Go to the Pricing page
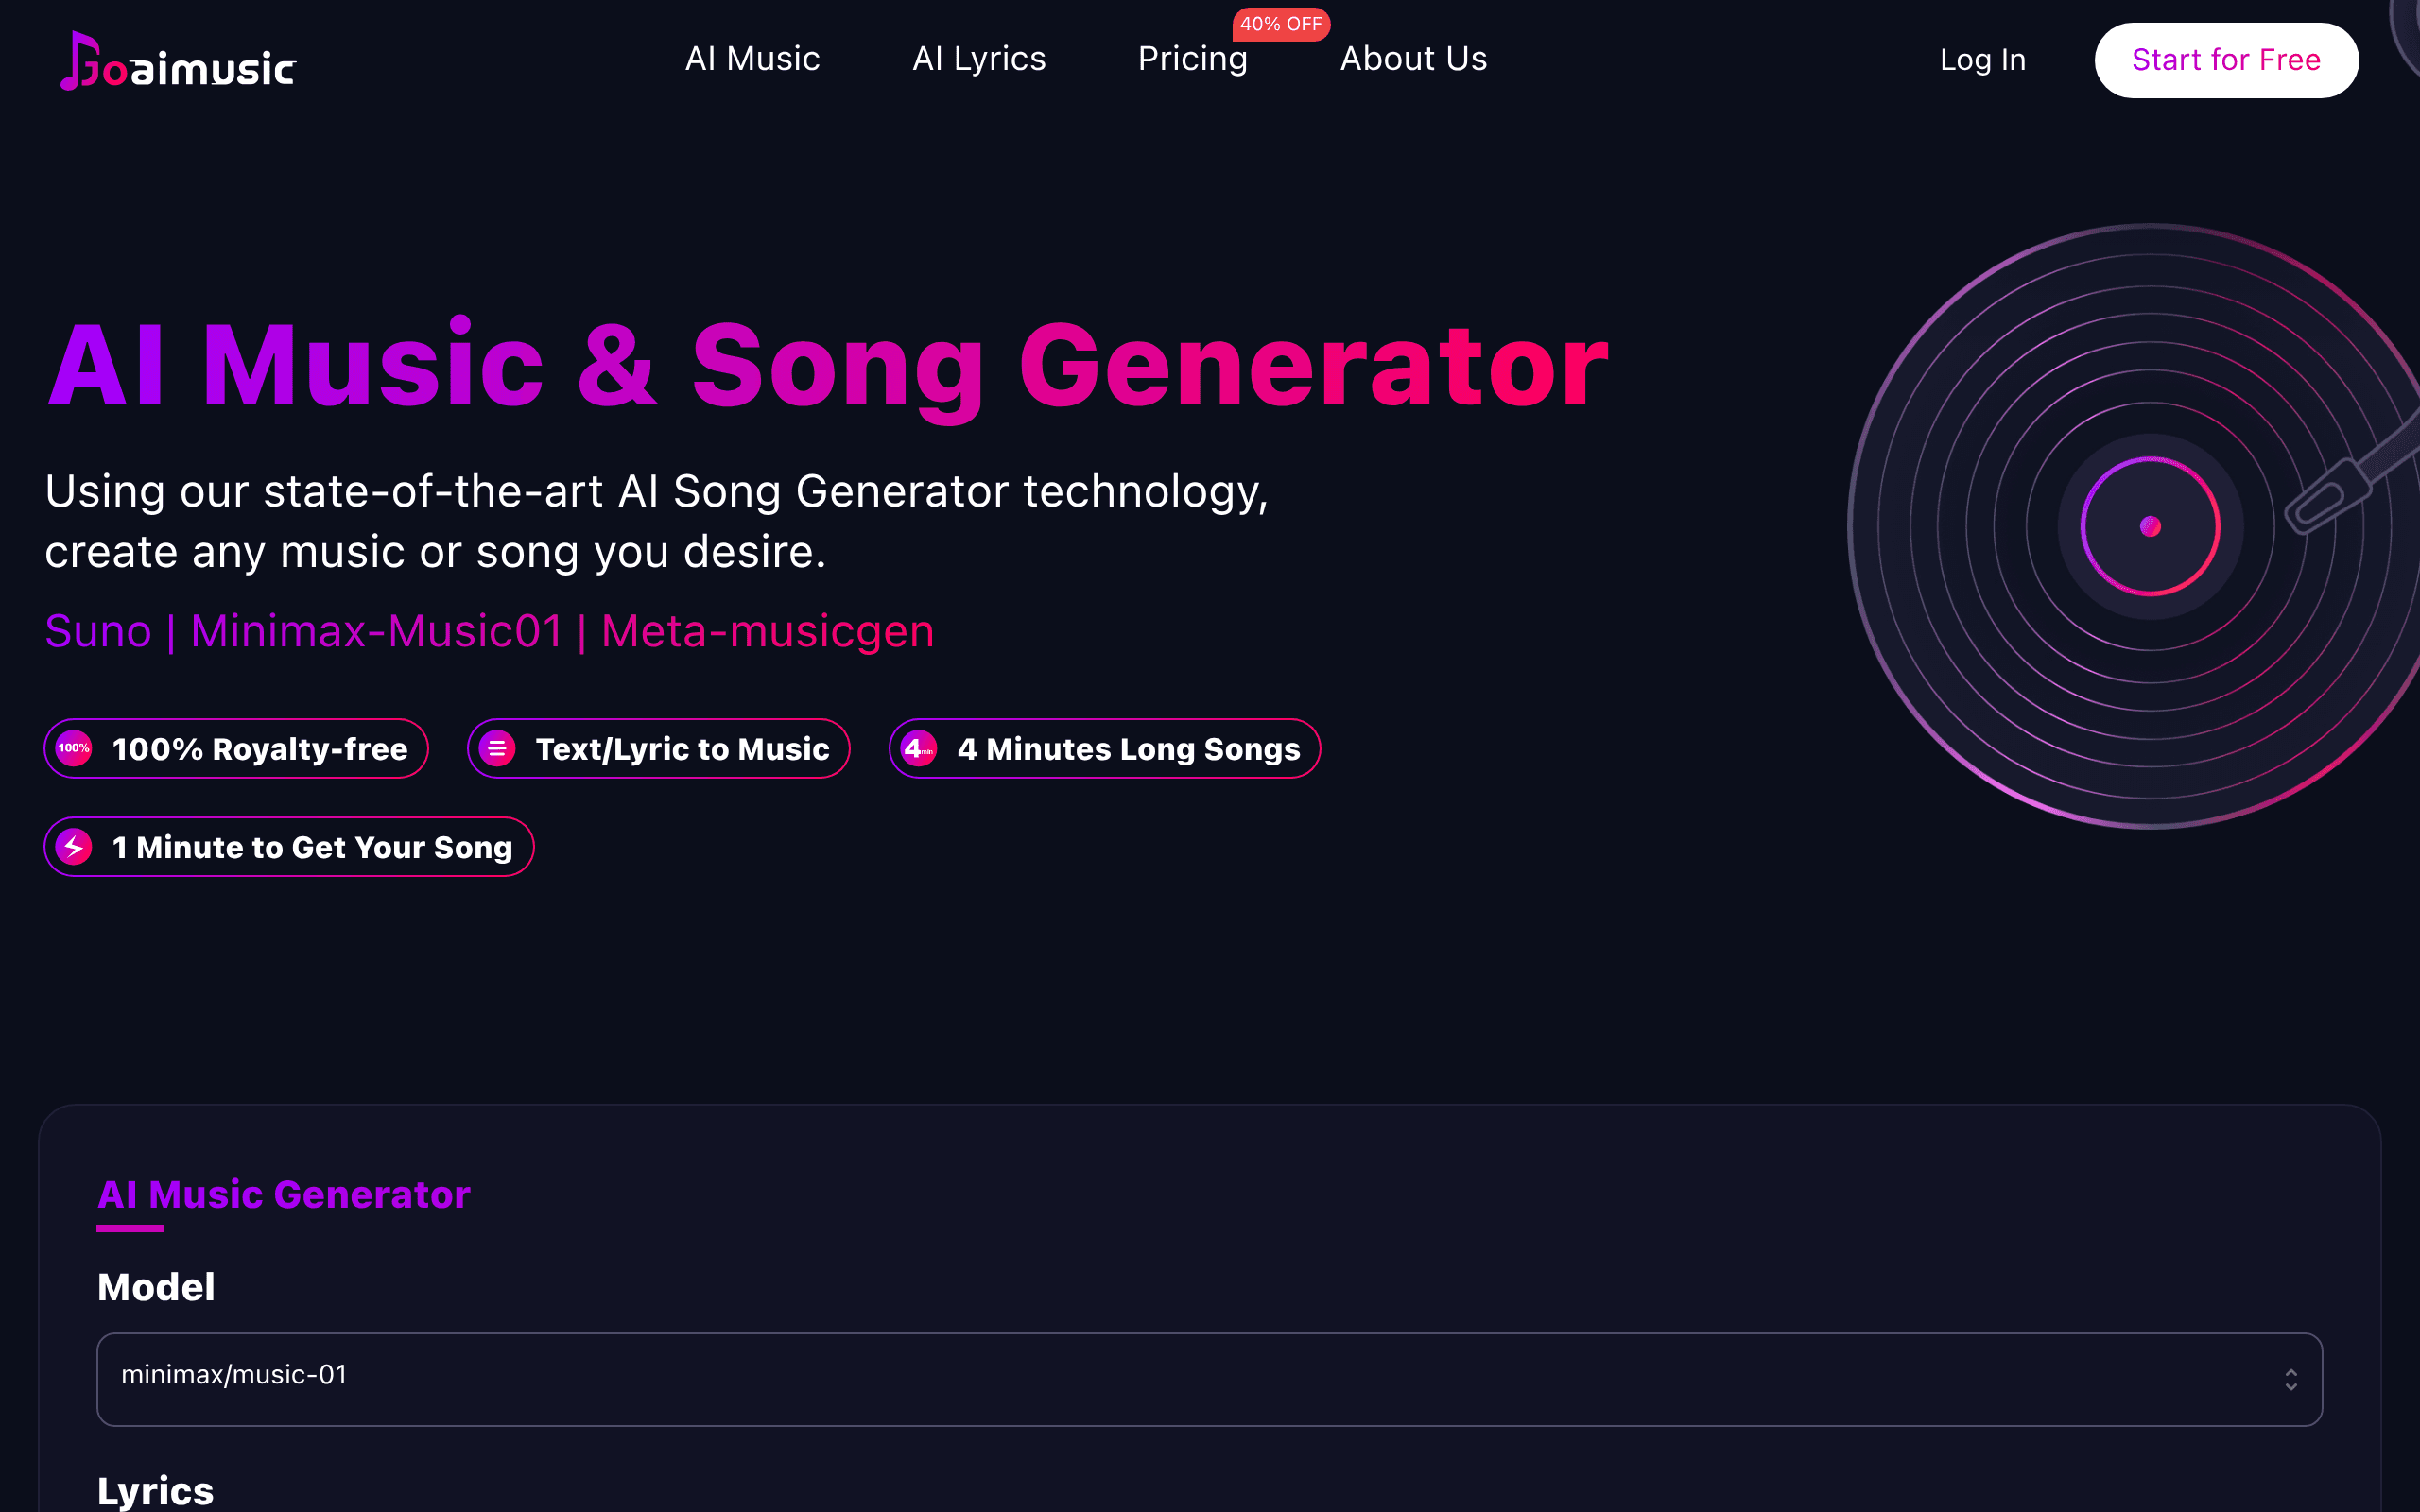This screenshot has height=1512, width=2420. click(x=1192, y=59)
